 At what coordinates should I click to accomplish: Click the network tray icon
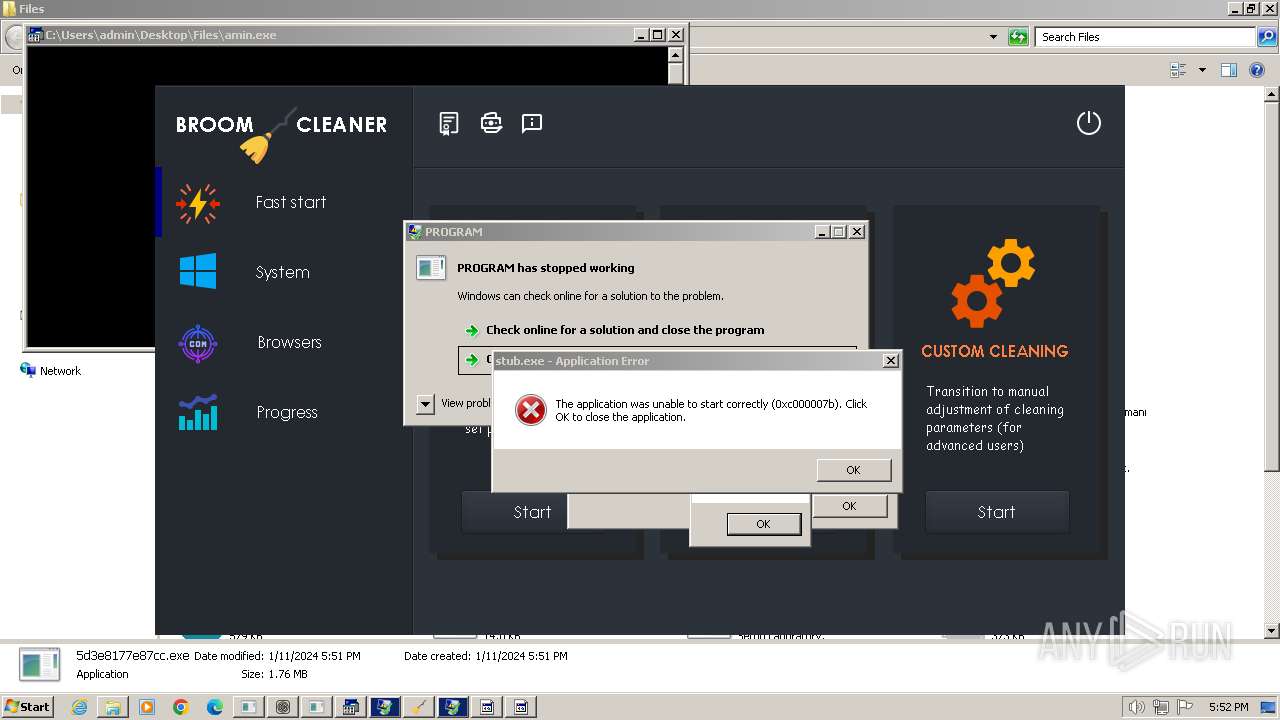coord(1161,707)
